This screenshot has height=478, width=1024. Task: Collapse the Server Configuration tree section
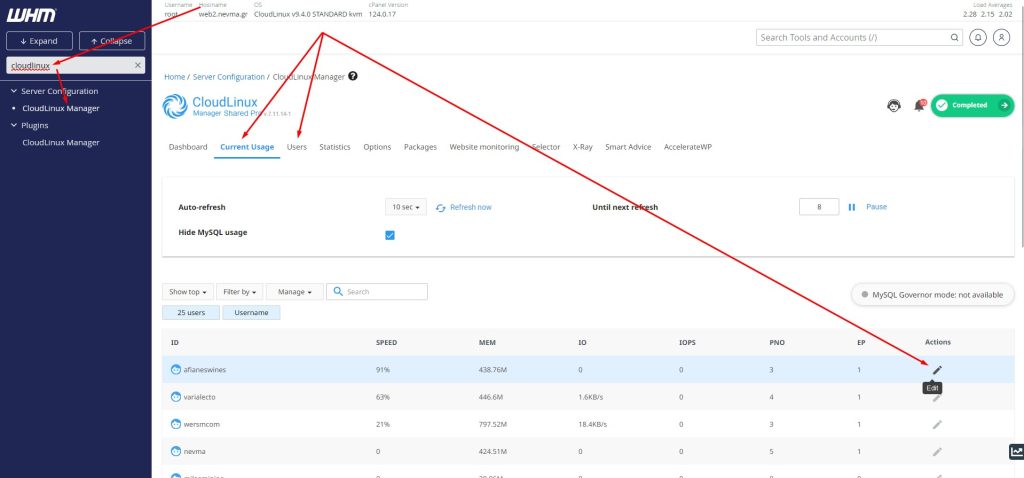pos(14,91)
